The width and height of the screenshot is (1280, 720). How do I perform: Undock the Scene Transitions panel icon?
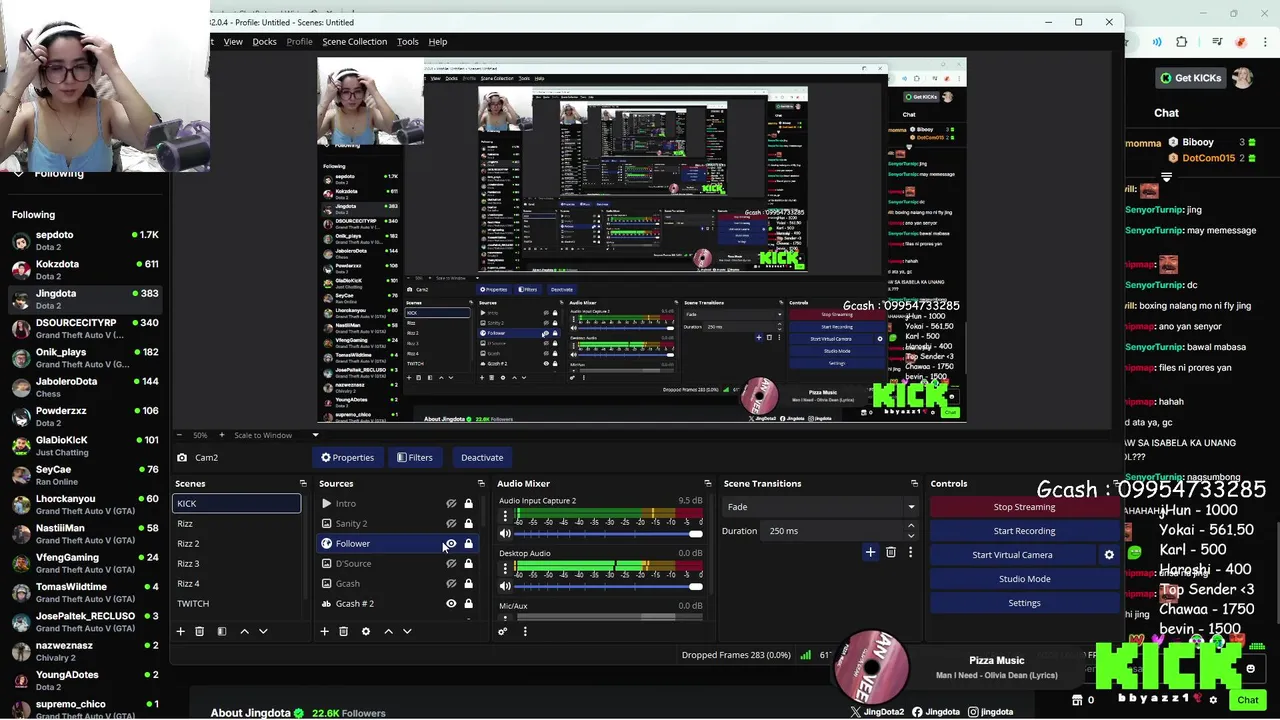914,484
